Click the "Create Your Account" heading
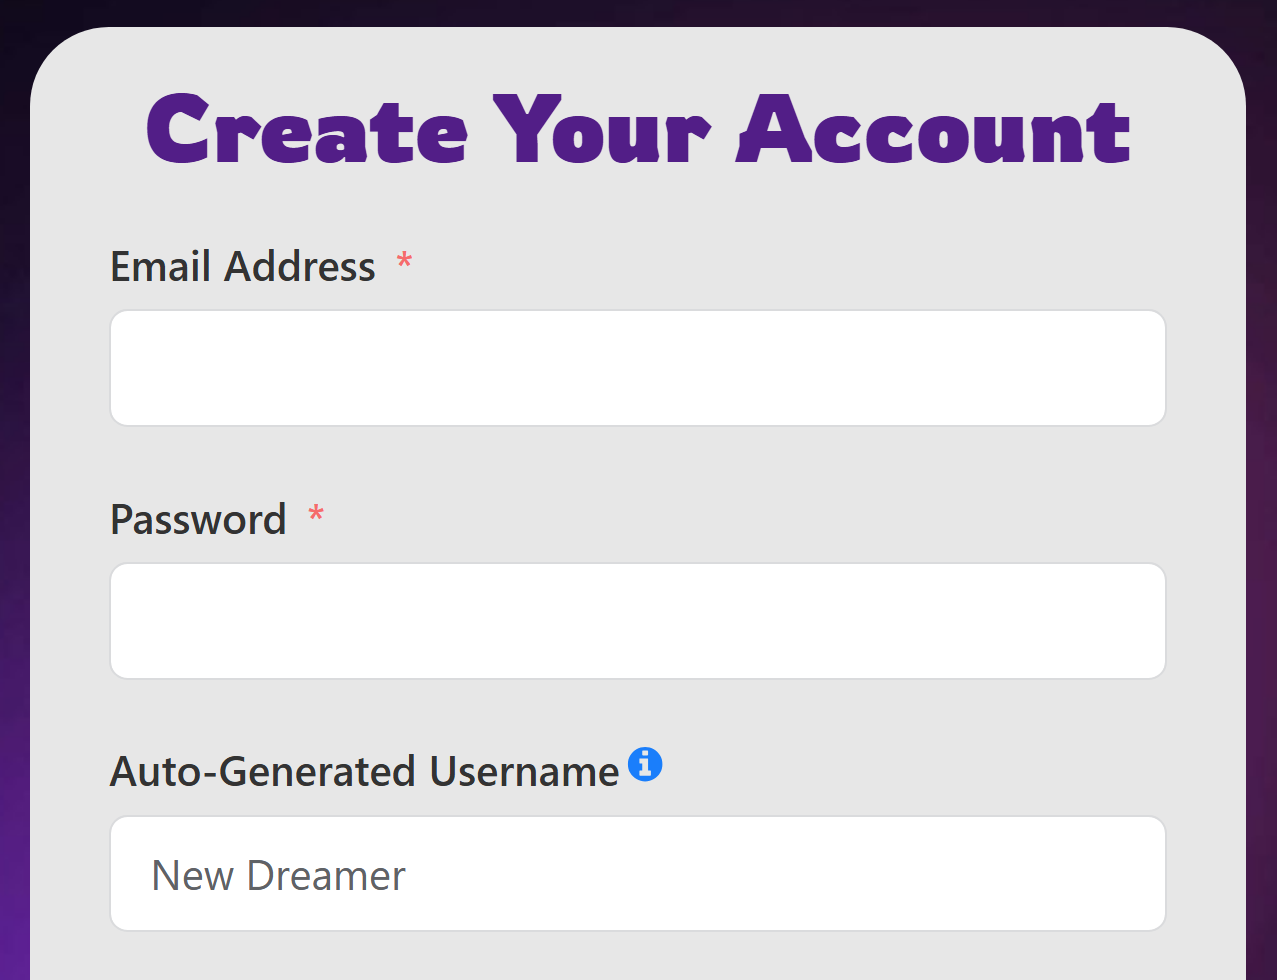 tap(638, 130)
